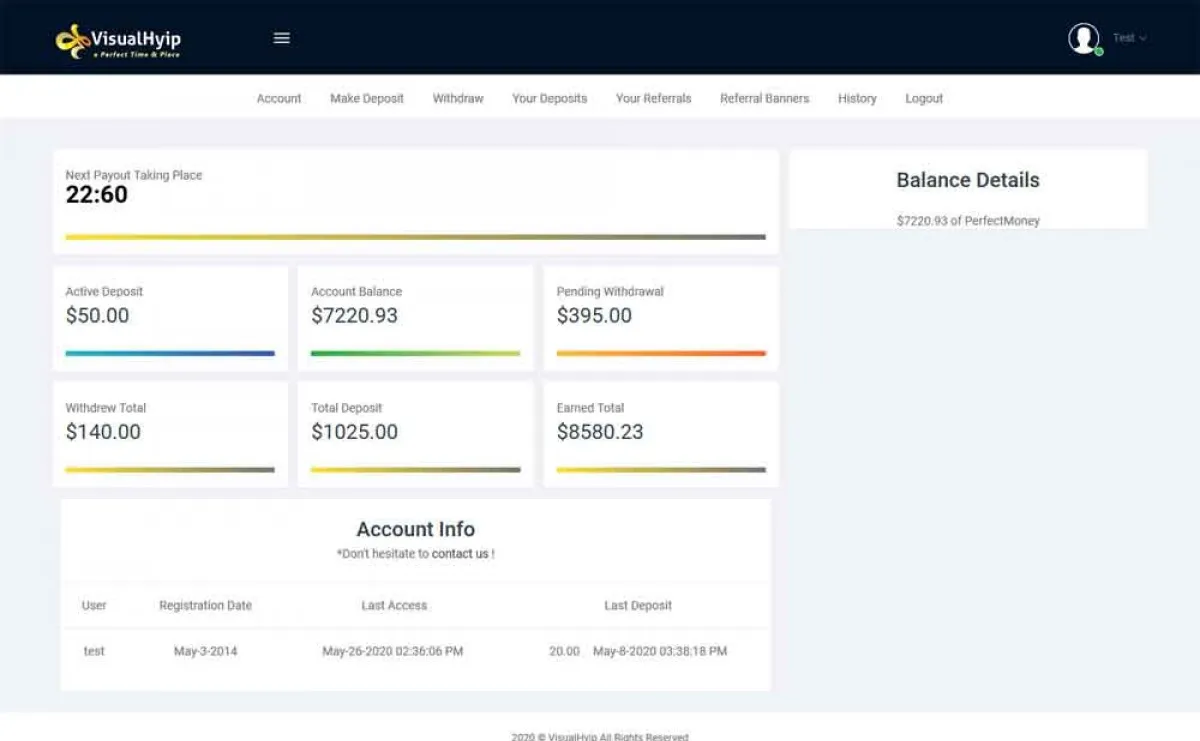Click the Active Deposit blue bar
Viewport: 1200px width, 741px height.
[x=170, y=353]
